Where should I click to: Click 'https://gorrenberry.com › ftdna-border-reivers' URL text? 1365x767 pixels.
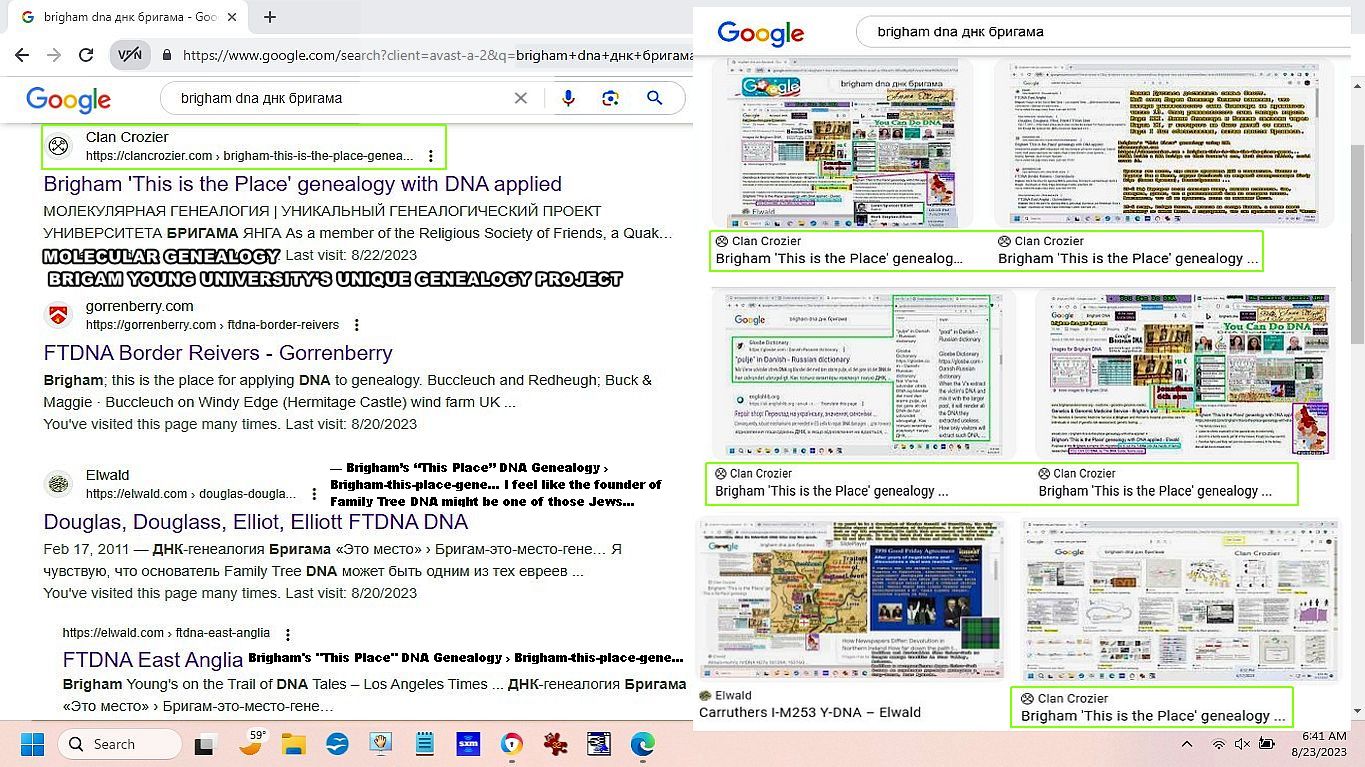212,325
